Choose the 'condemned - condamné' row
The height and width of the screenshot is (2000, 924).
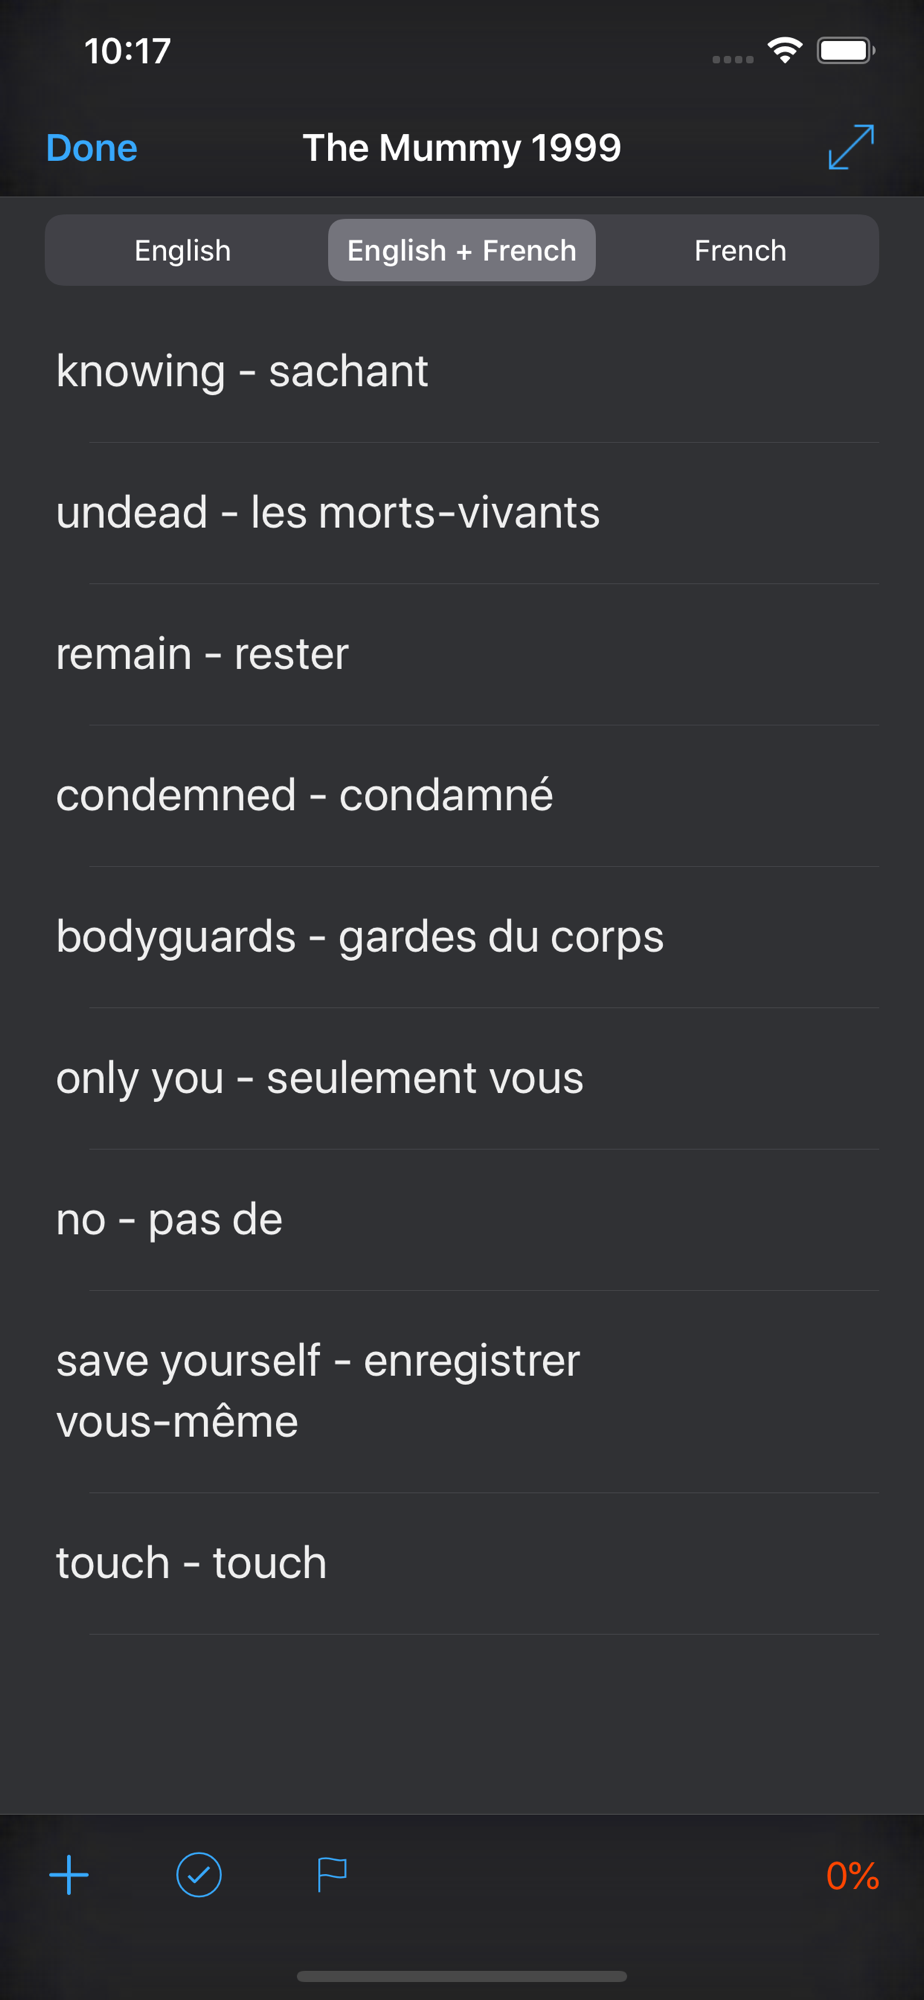(462, 796)
